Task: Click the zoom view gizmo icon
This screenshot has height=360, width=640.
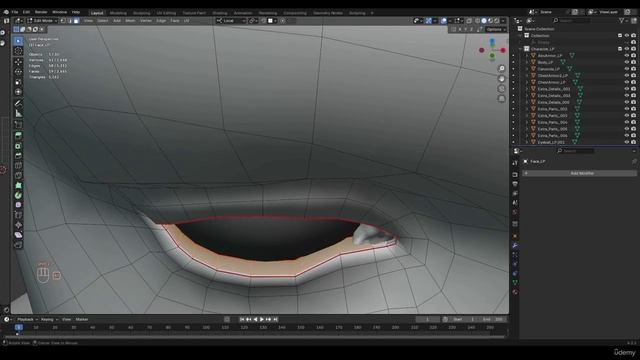Action: 502,69
